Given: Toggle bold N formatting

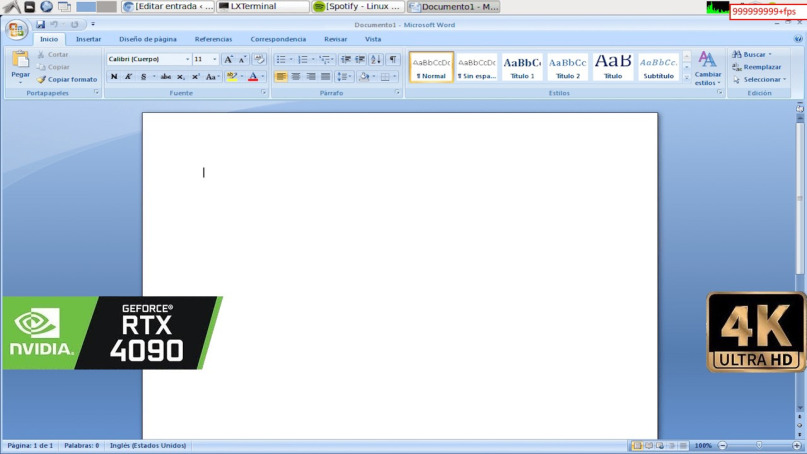Looking at the screenshot, I should pos(114,77).
